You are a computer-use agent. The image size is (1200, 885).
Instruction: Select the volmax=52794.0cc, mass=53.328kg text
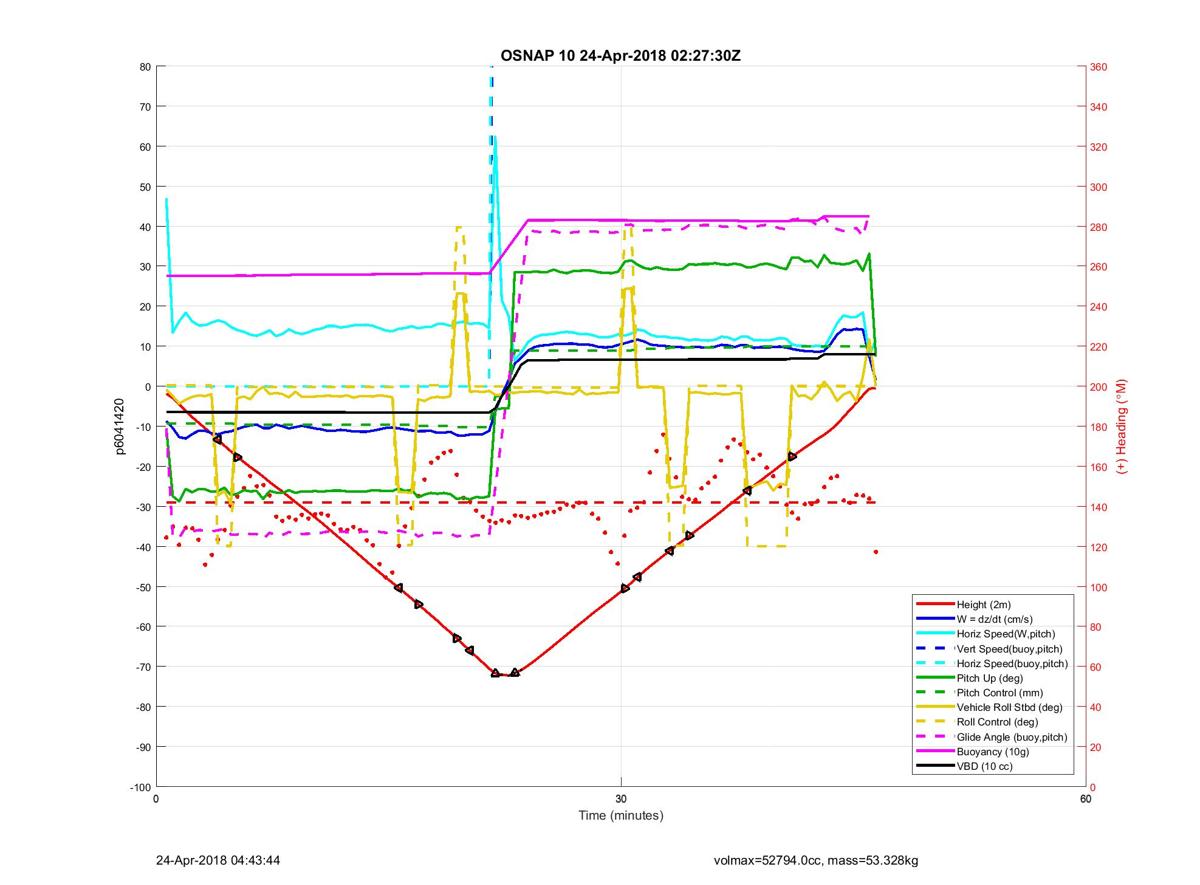click(815, 860)
